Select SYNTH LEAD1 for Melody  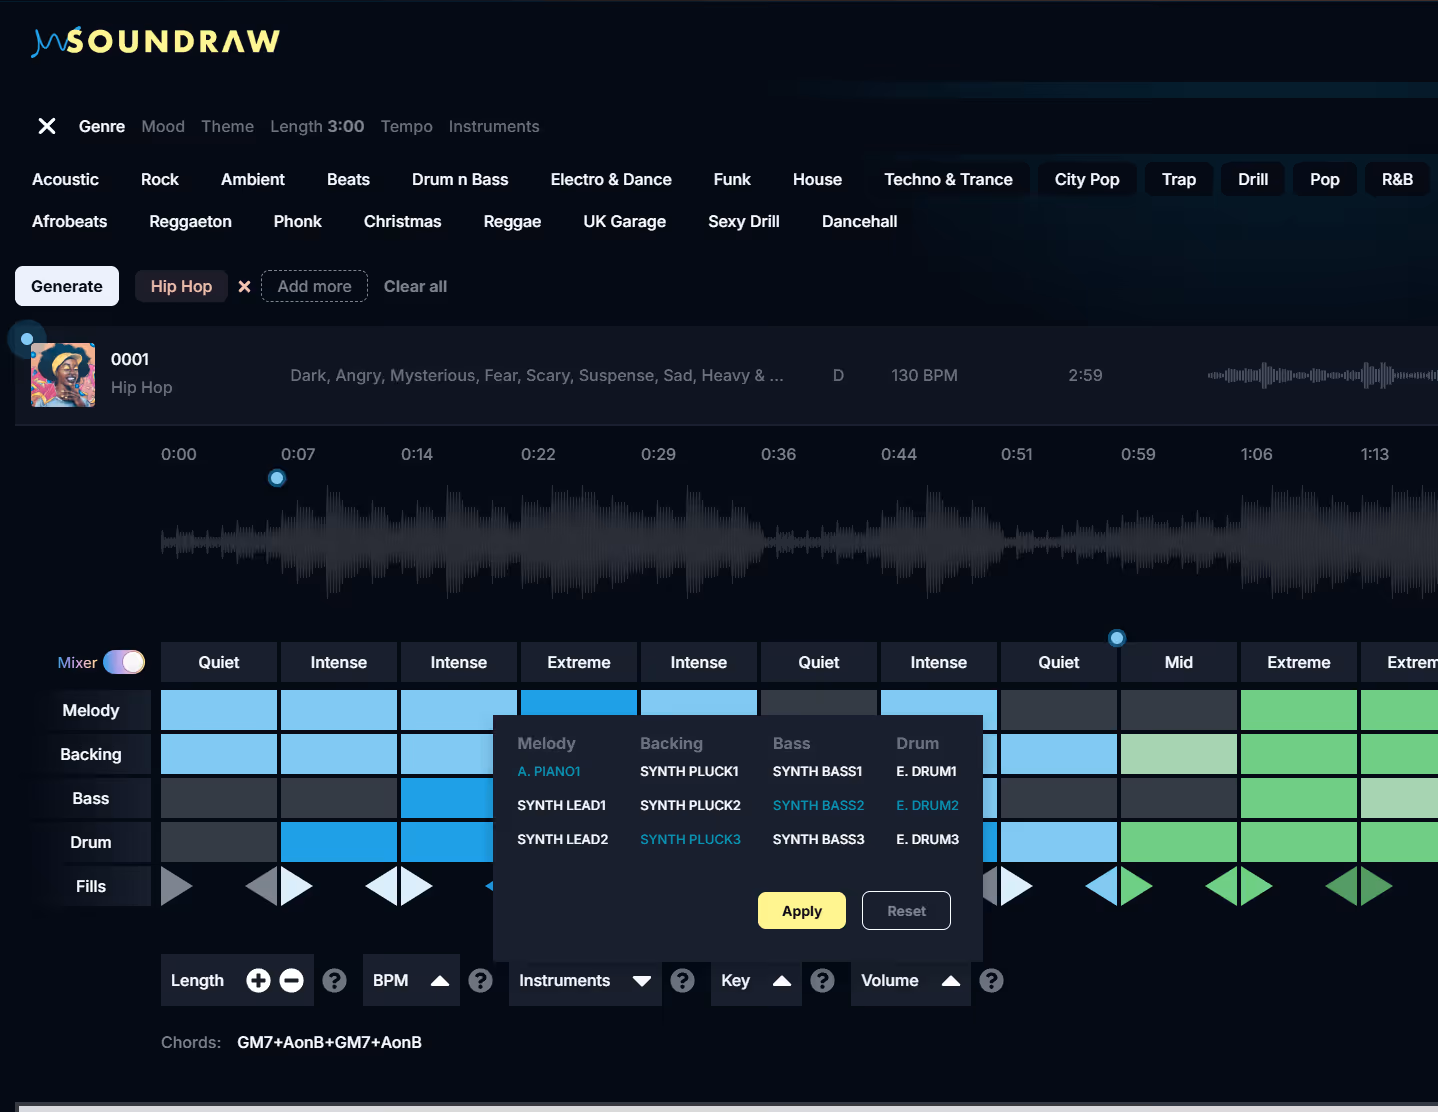point(561,805)
